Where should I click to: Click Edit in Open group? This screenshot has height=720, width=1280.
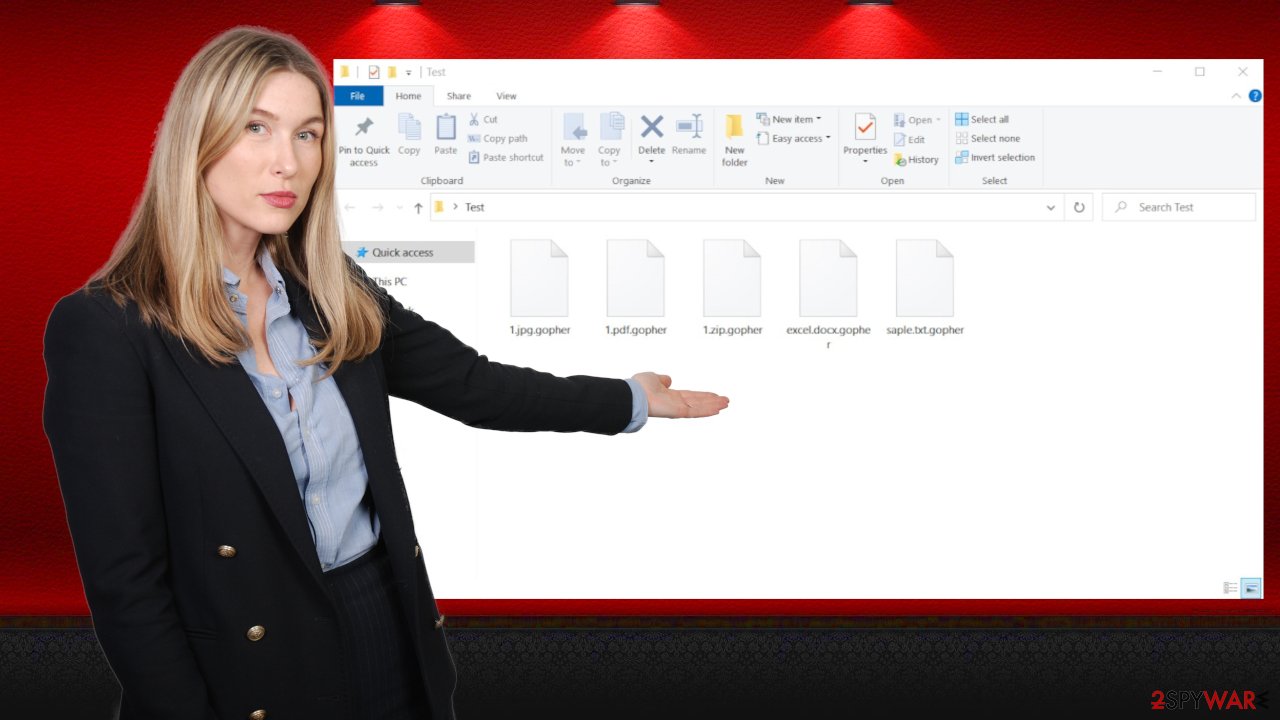click(x=910, y=140)
